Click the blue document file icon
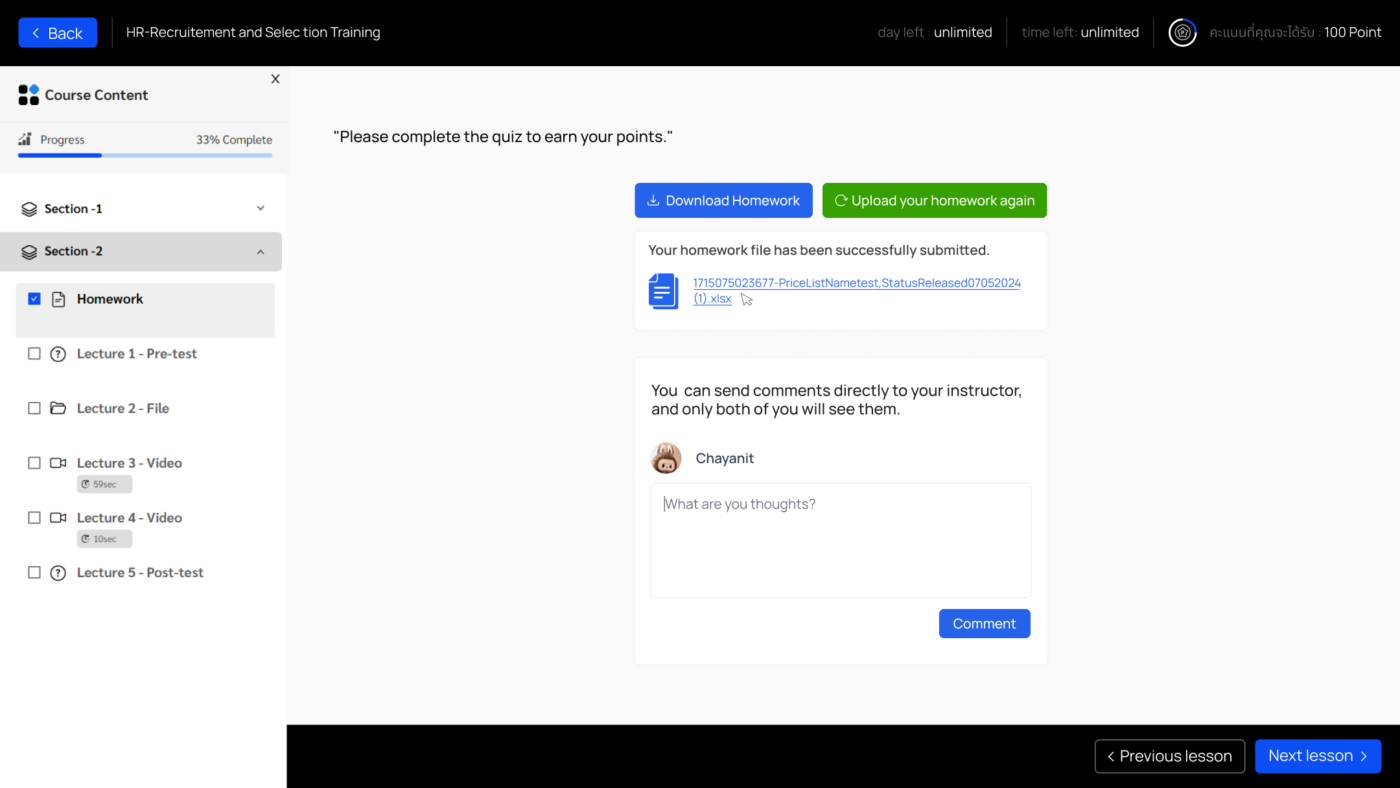This screenshot has width=1400, height=788. (663, 291)
